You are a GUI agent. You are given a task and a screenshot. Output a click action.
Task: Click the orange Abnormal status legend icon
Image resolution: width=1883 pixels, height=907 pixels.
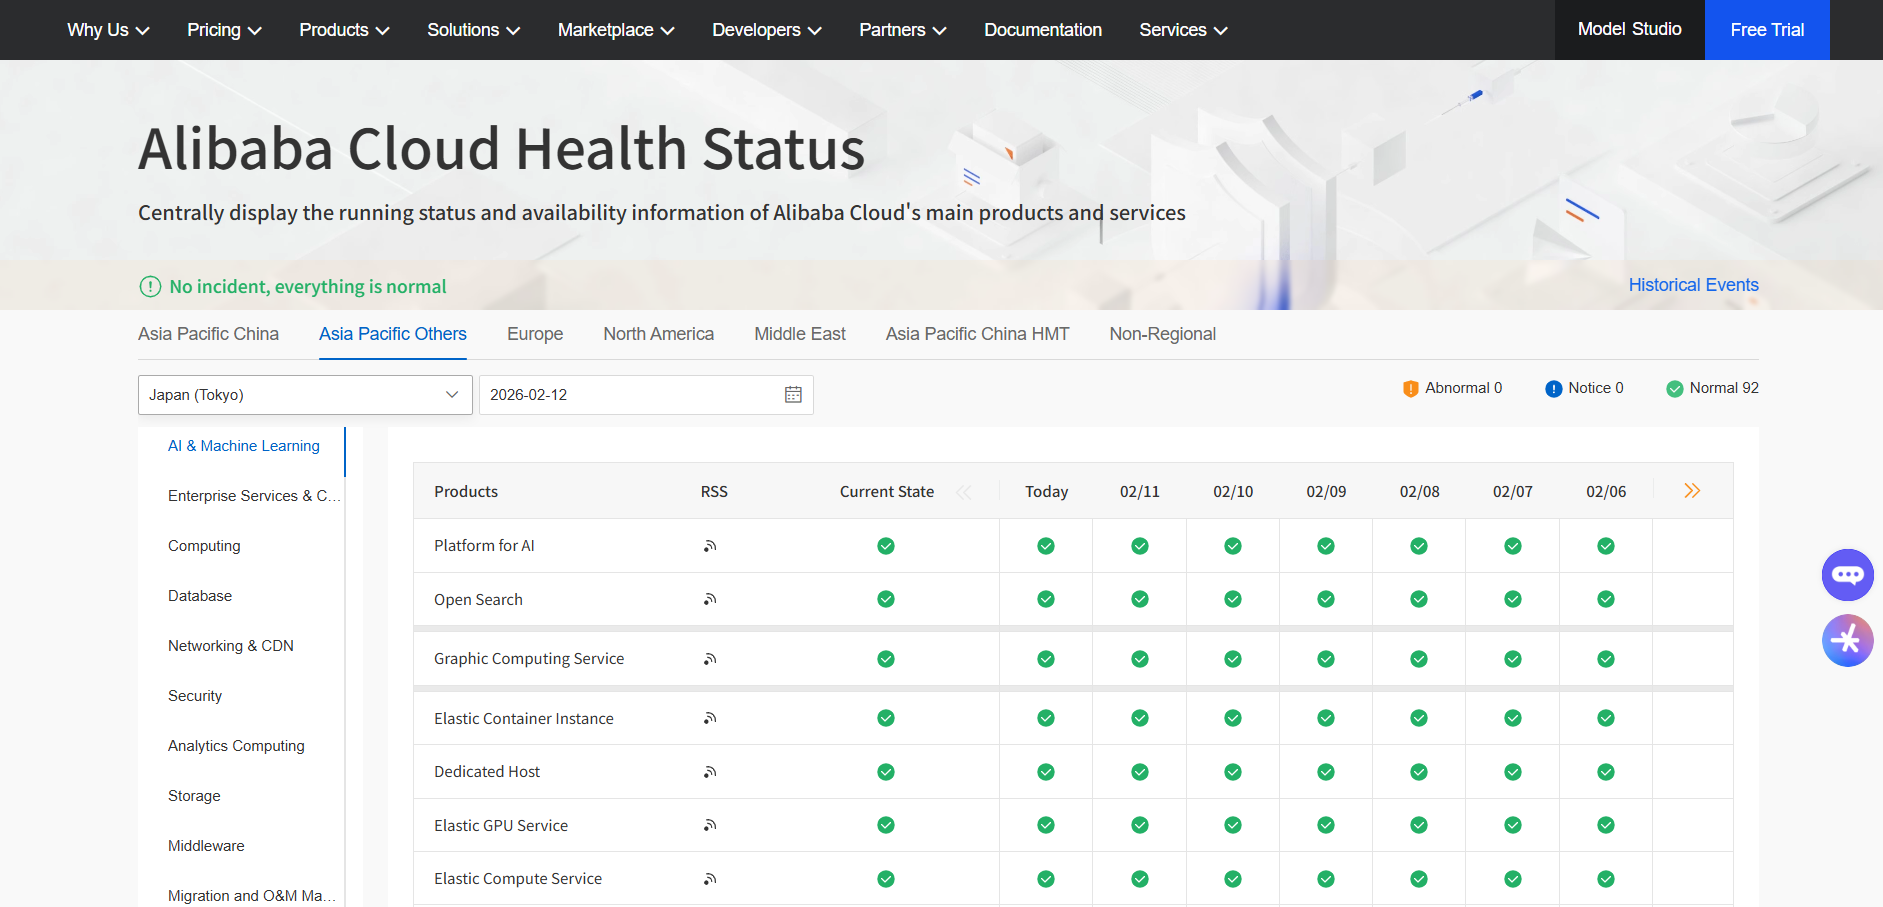tap(1410, 388)
